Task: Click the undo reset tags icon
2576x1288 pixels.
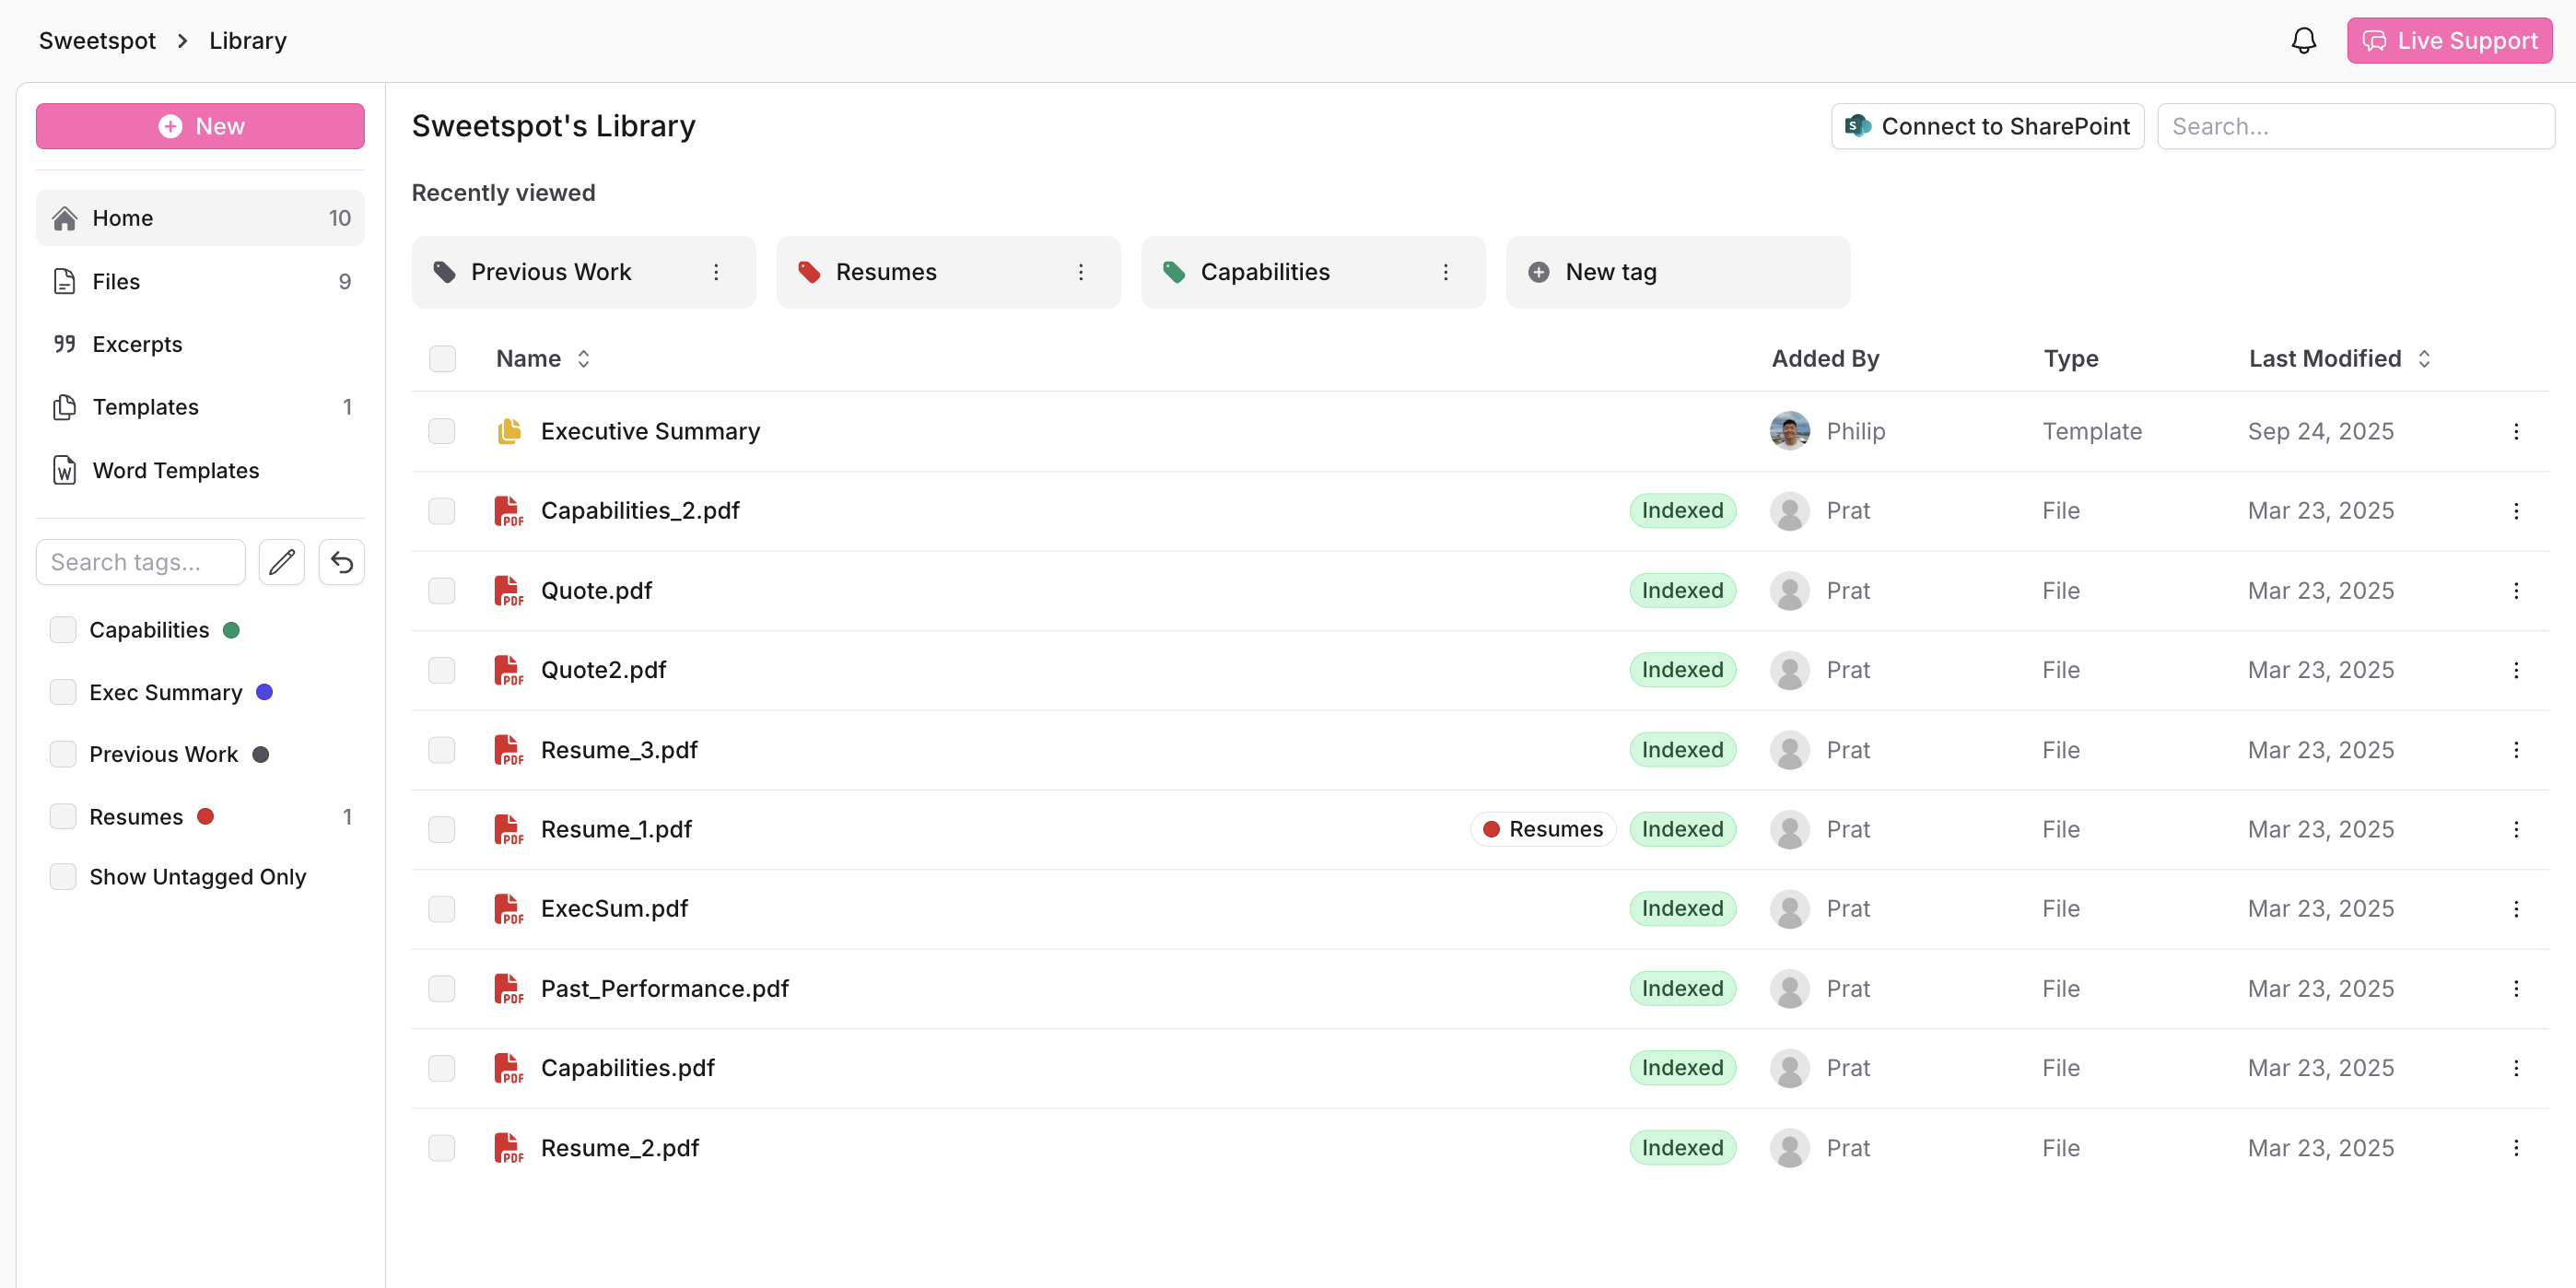Action: pyautogui.click(x=342, y=562)
